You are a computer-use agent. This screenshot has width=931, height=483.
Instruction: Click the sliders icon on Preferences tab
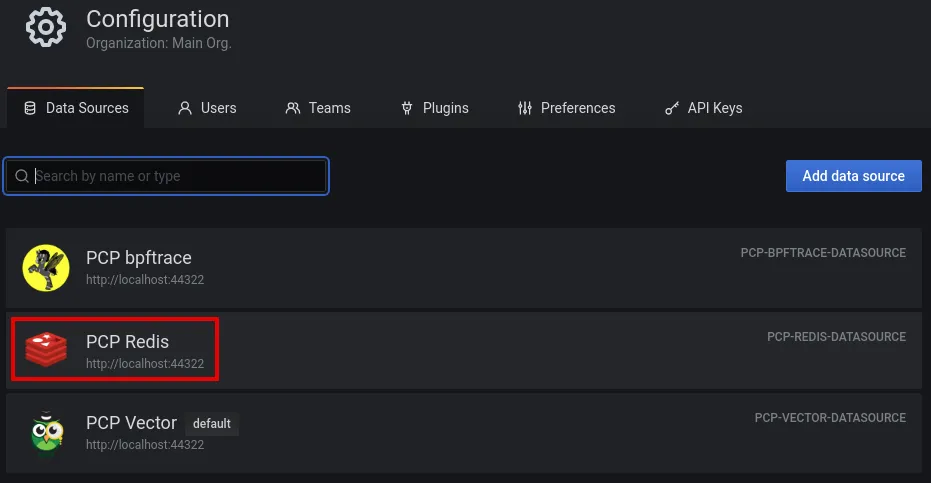coord(525,108)
